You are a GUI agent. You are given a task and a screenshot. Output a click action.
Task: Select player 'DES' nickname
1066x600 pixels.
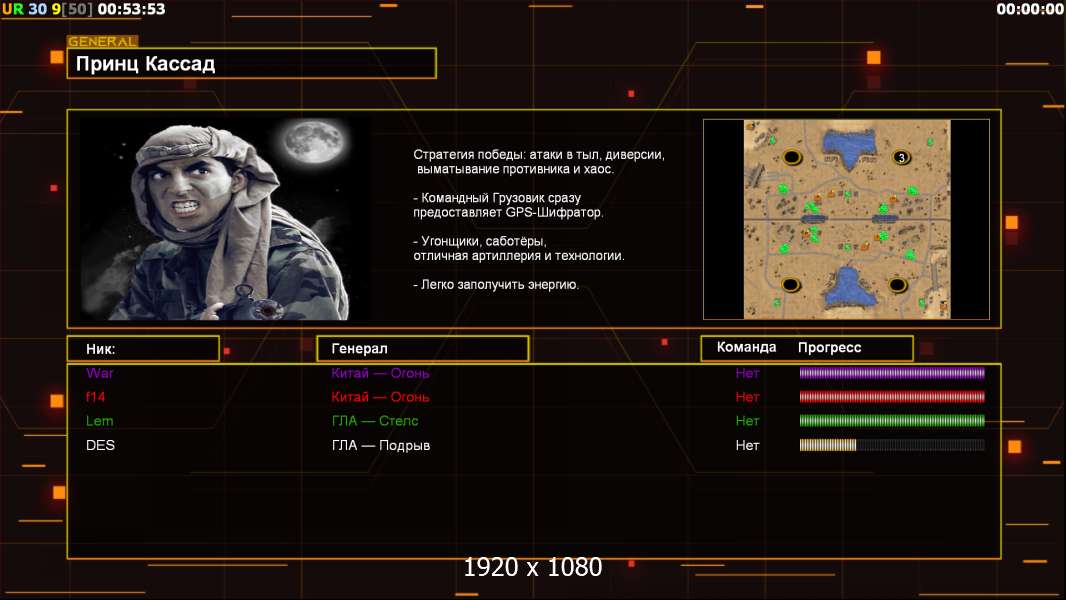101,445
